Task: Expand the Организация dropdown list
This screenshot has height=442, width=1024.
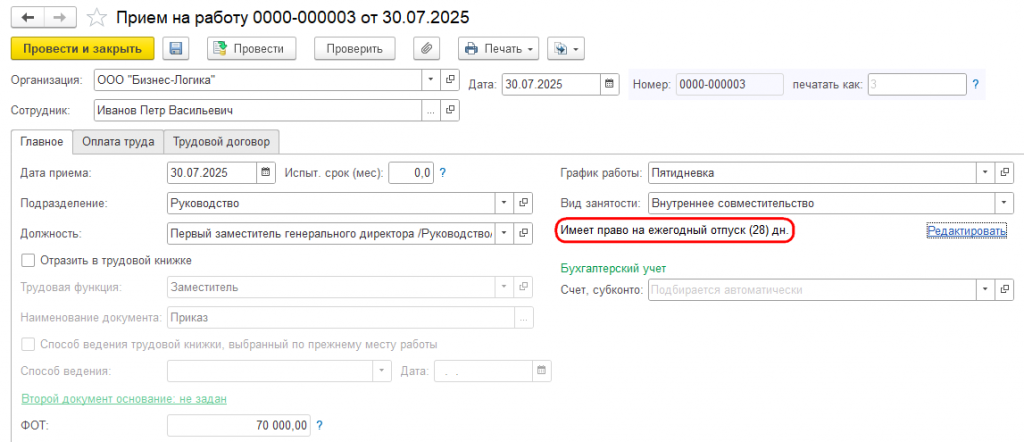Action: pos(431,80)
